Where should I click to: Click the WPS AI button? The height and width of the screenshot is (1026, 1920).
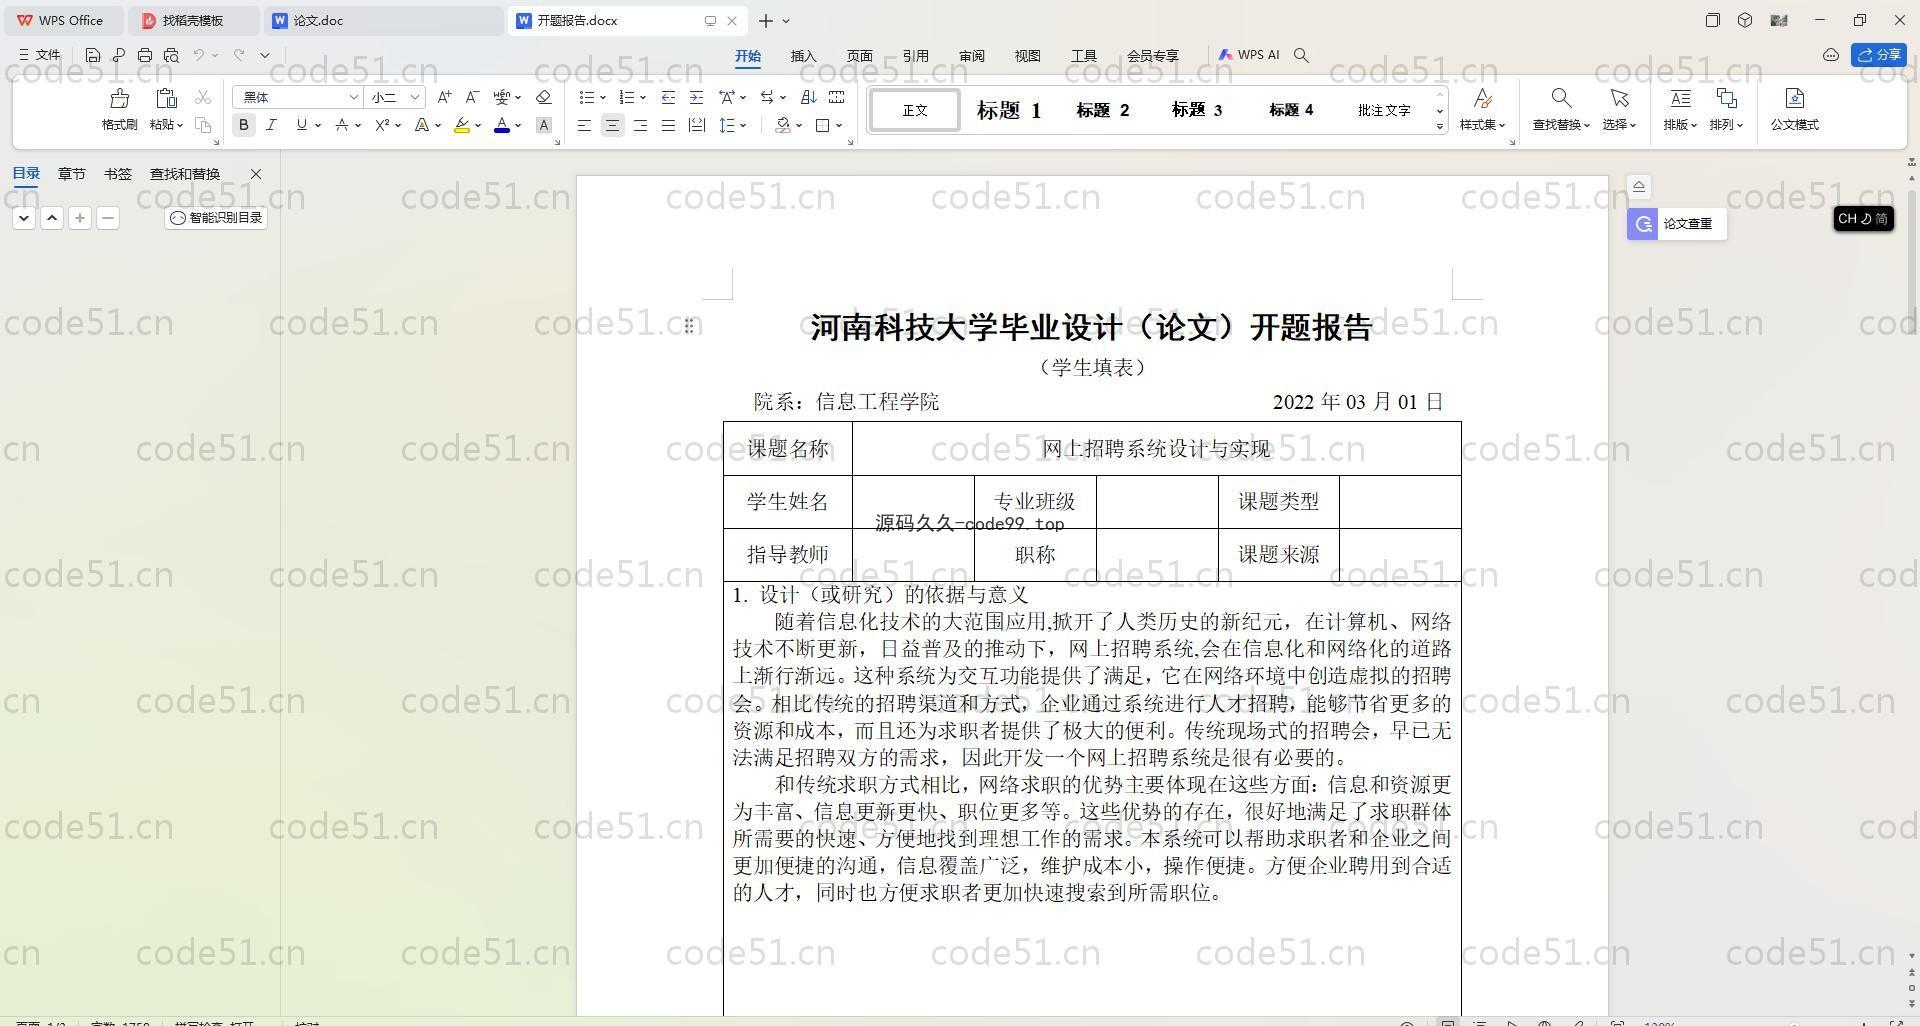pos(1248,55)
